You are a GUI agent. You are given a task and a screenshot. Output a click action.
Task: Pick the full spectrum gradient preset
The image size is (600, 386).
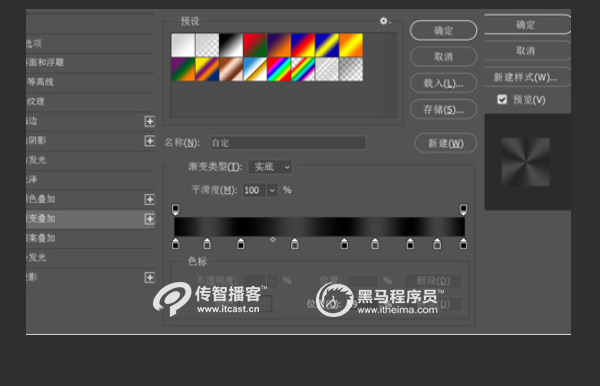[x=279, y=69]
